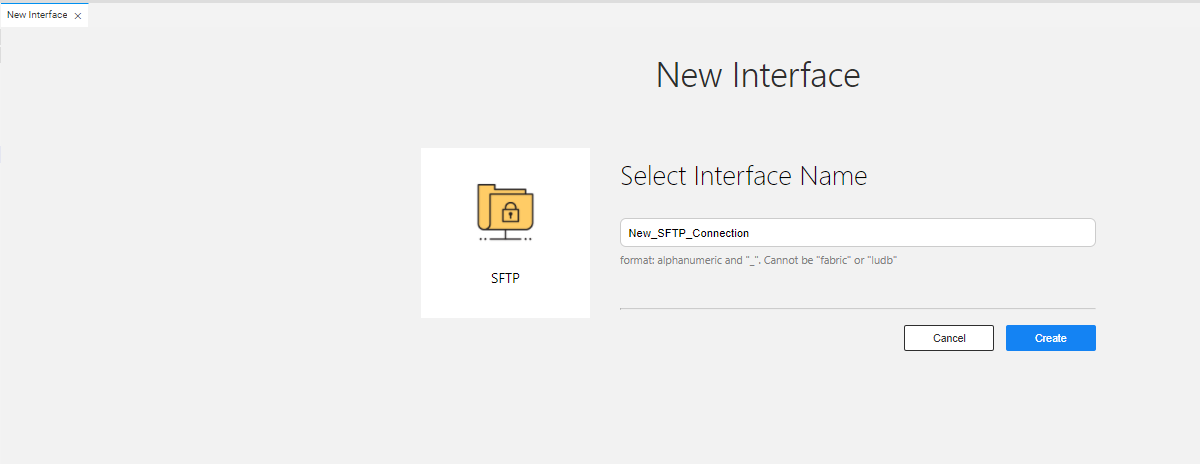The width and height of the screenshot is (1200, 464).
Task: Click the padlock on the SFTP icon
Action: click(x=510, y=212)
